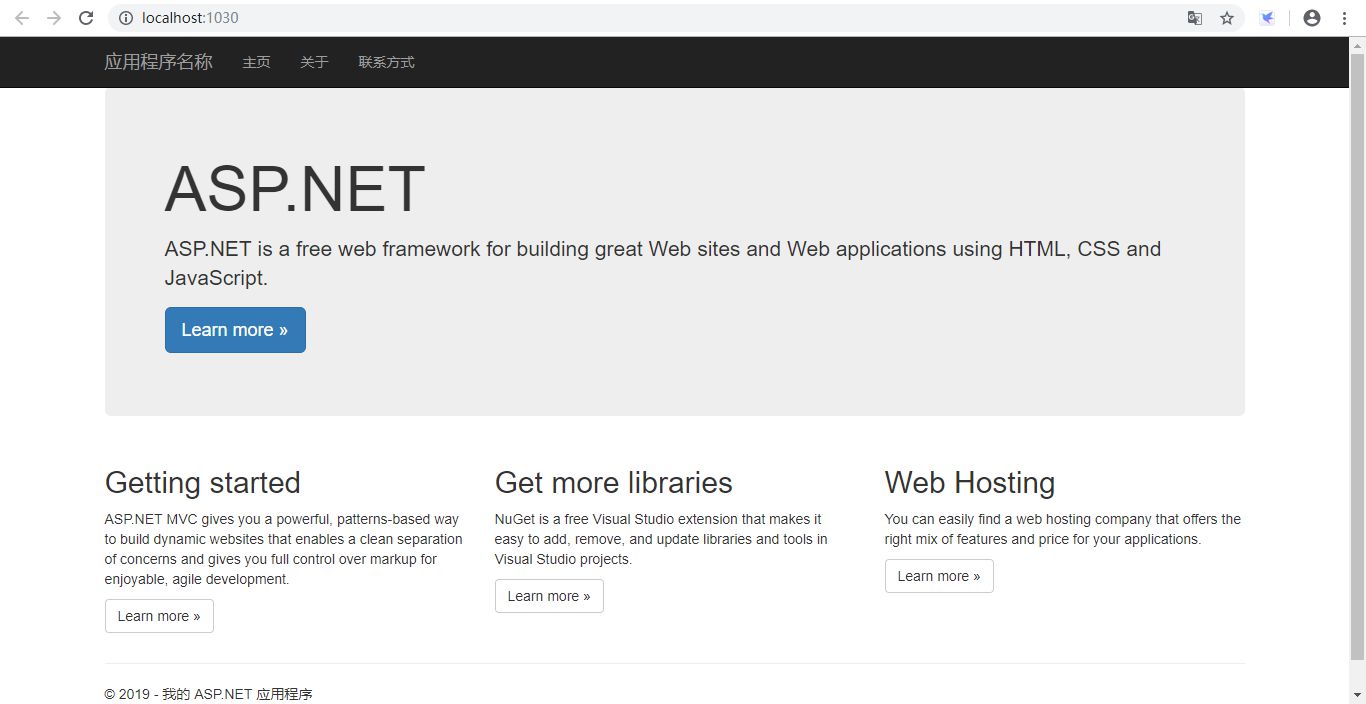
Task: Open the user profile avatar icon
Action: point(1312,18)
